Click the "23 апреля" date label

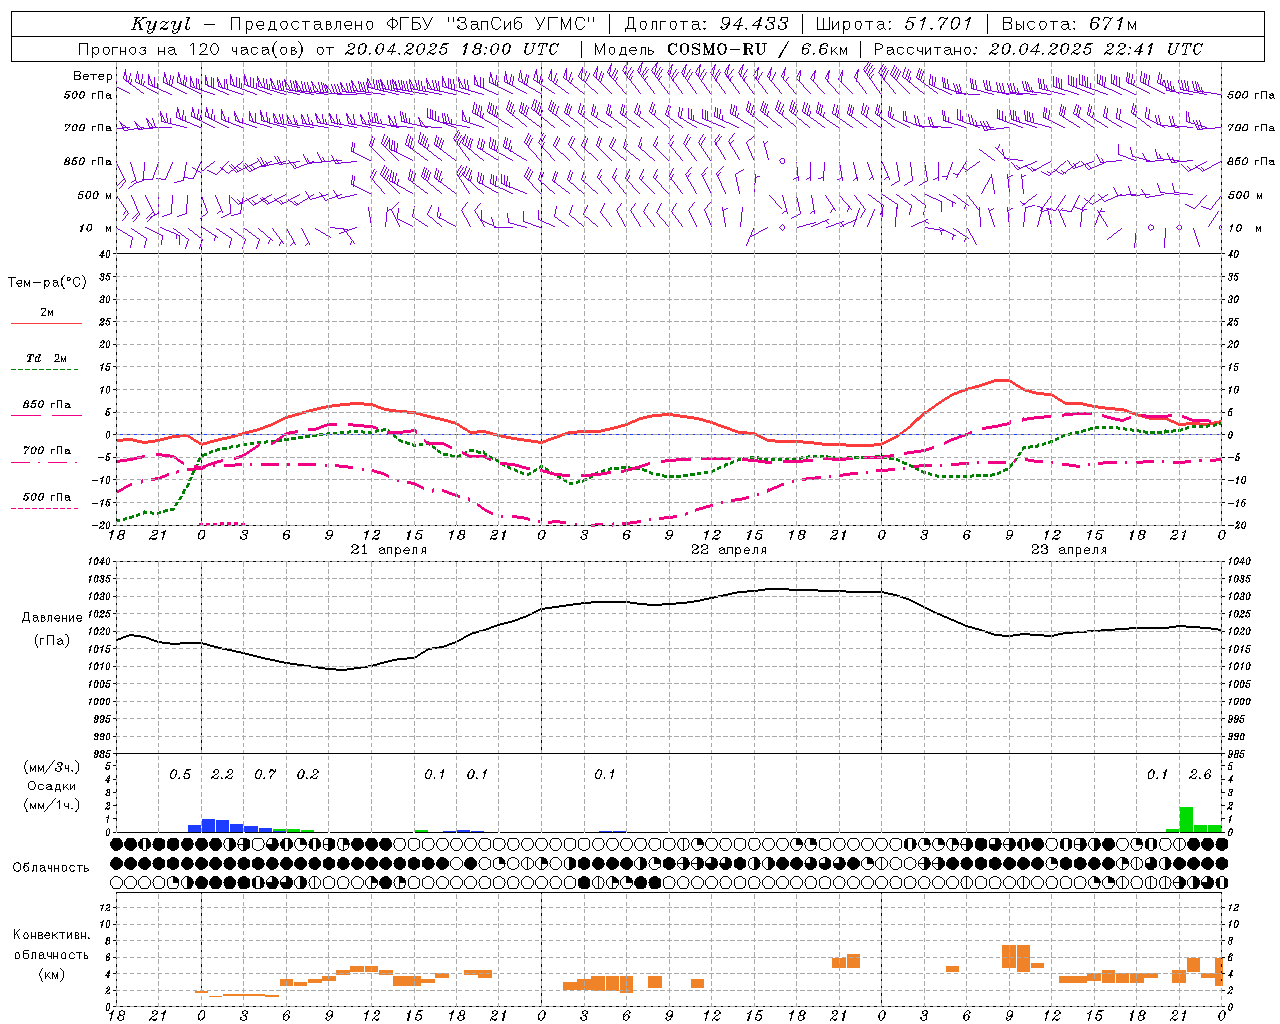[1069, 550]
